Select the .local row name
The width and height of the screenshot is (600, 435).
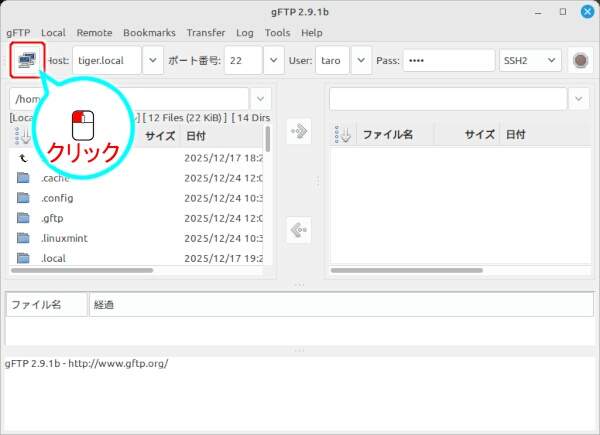53,258
